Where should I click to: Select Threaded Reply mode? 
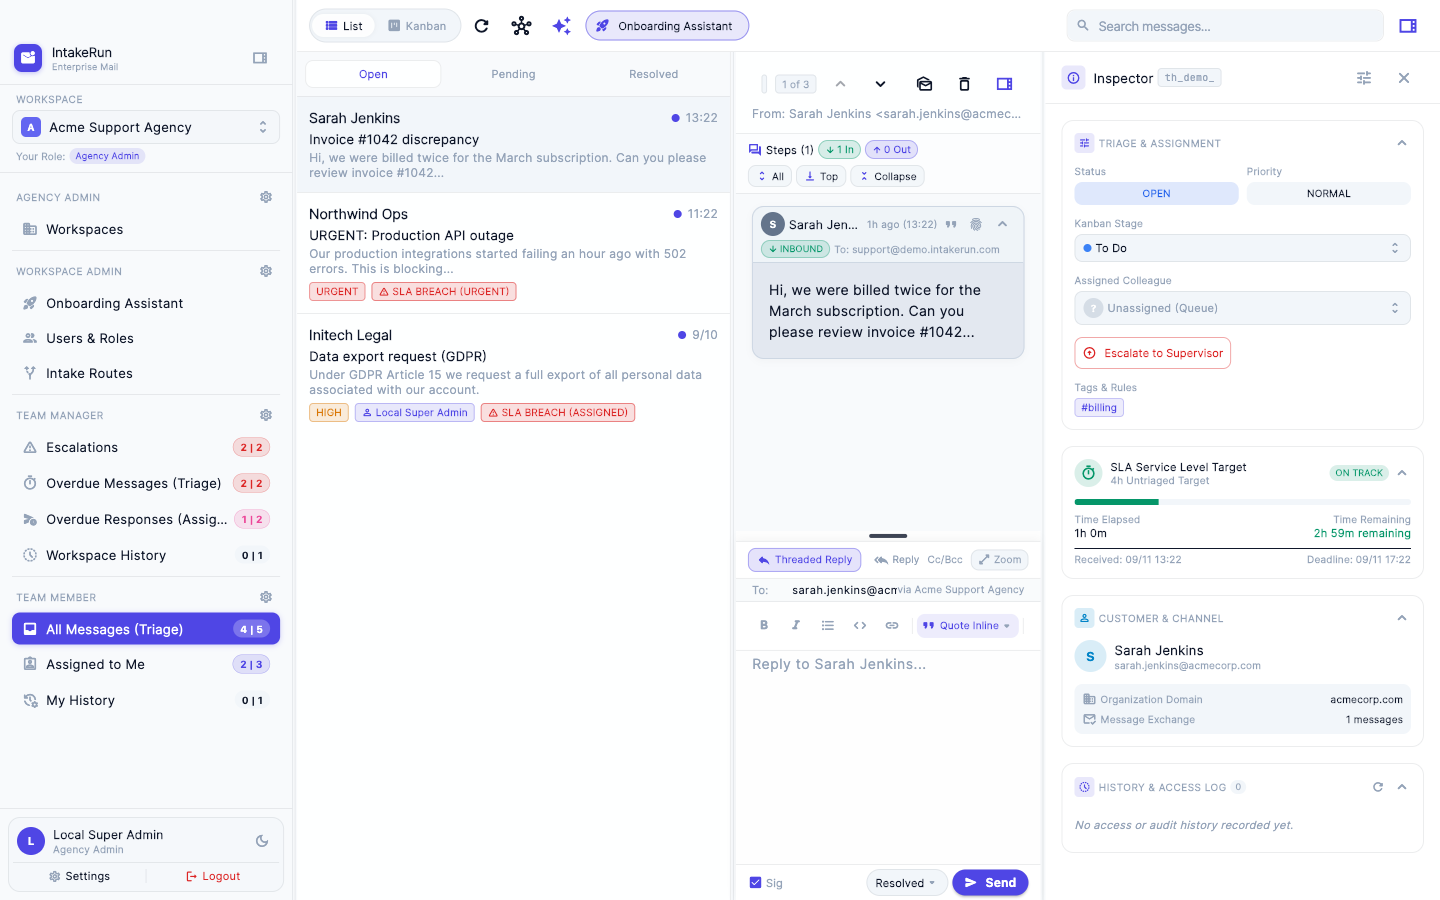pyautogui.click(x=804, y=560)
